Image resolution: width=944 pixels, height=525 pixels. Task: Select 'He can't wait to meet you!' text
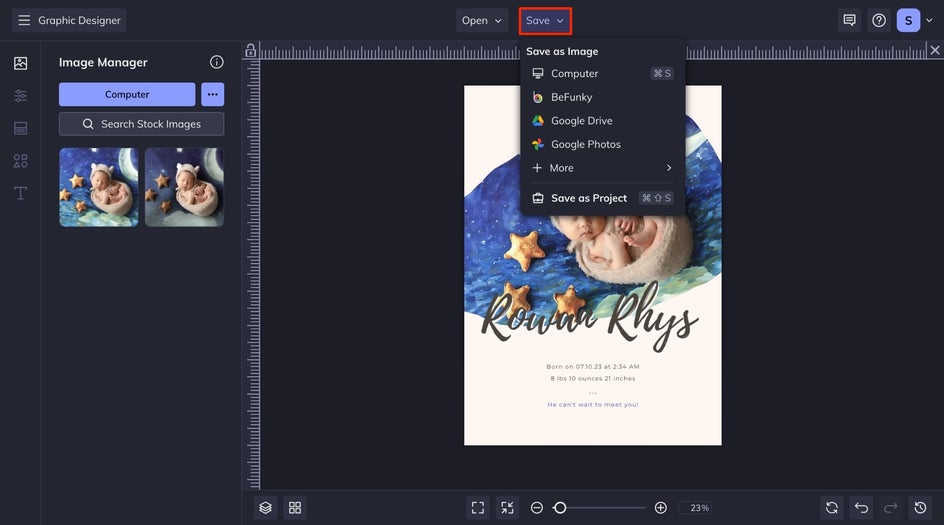coord(592,405)
